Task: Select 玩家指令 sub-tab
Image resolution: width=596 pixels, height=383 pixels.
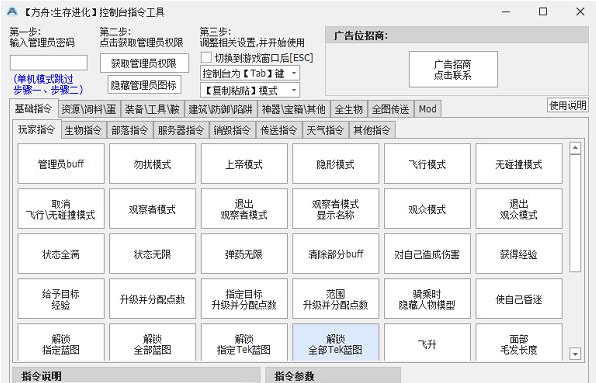Action: [36, 129]
